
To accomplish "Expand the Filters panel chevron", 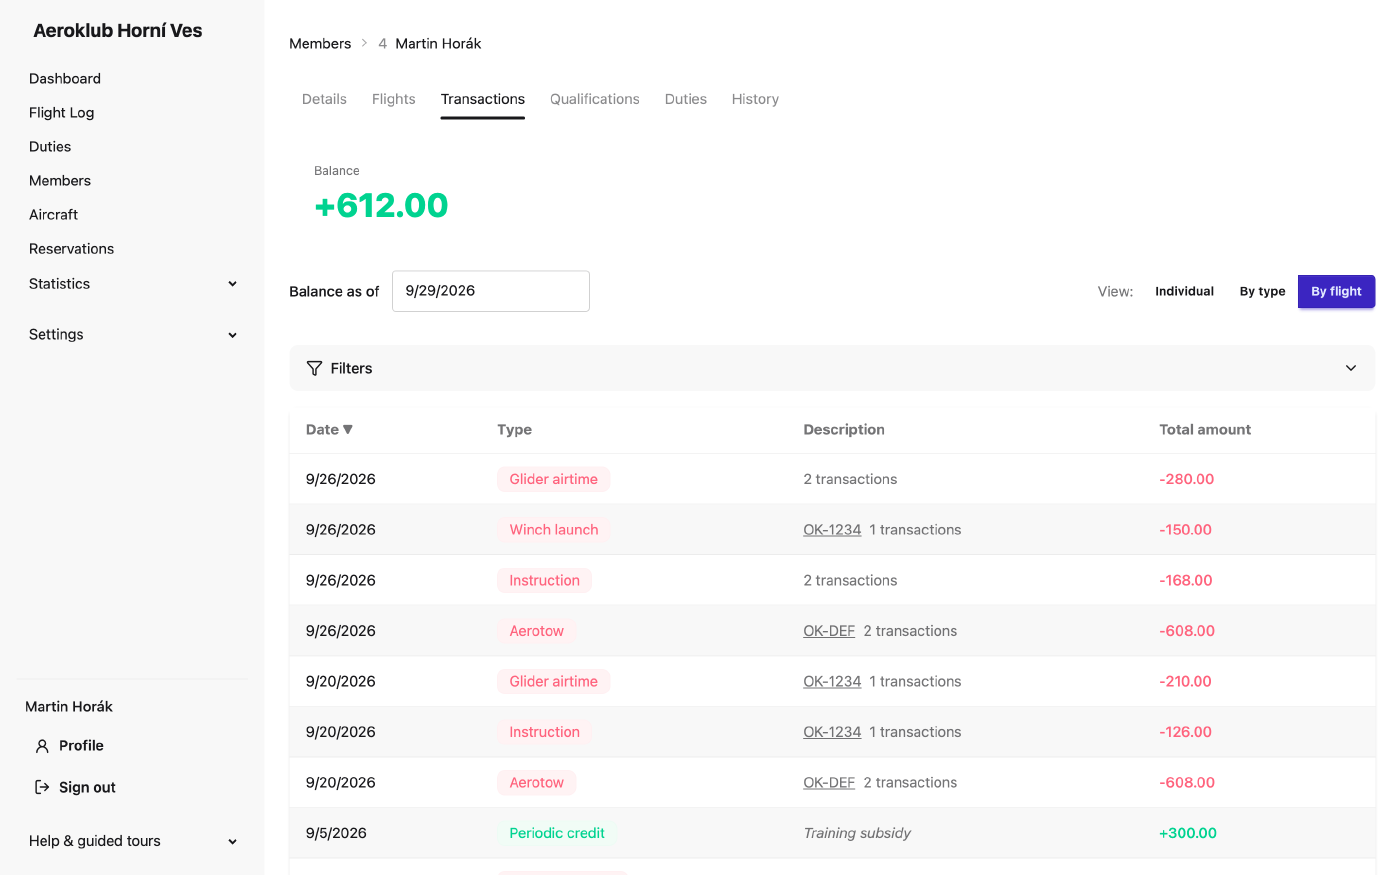I will point(1351,368).
